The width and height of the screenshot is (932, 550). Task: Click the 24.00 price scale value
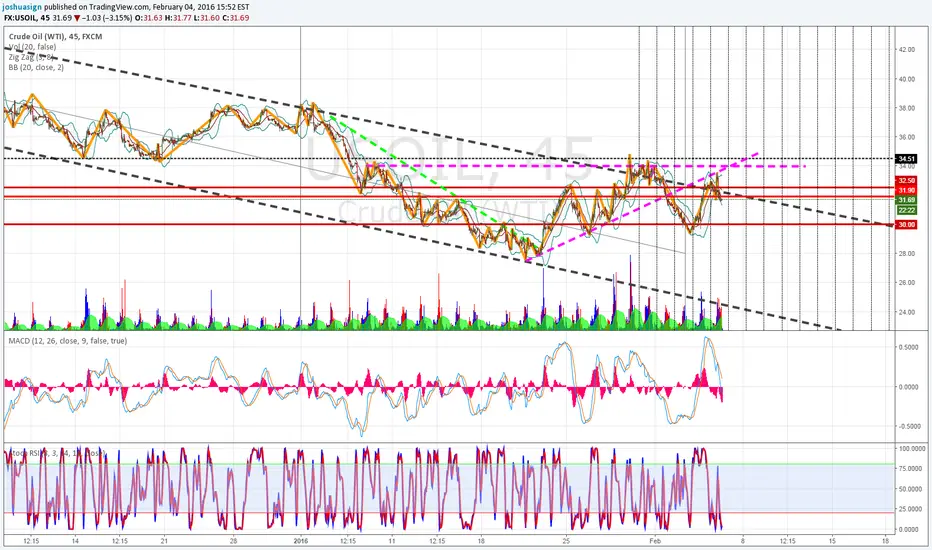click(x=906, y=312)
